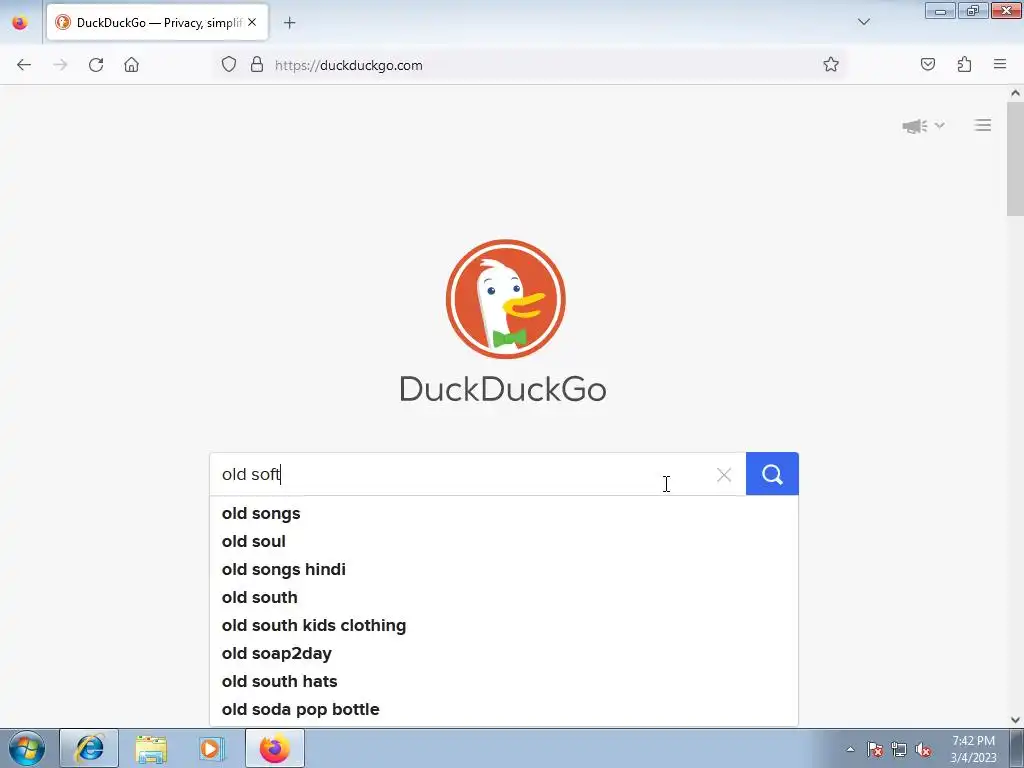Click the muted volume tray icon
The height and width of the screenshot is (768, 1024).
point(923,749)
